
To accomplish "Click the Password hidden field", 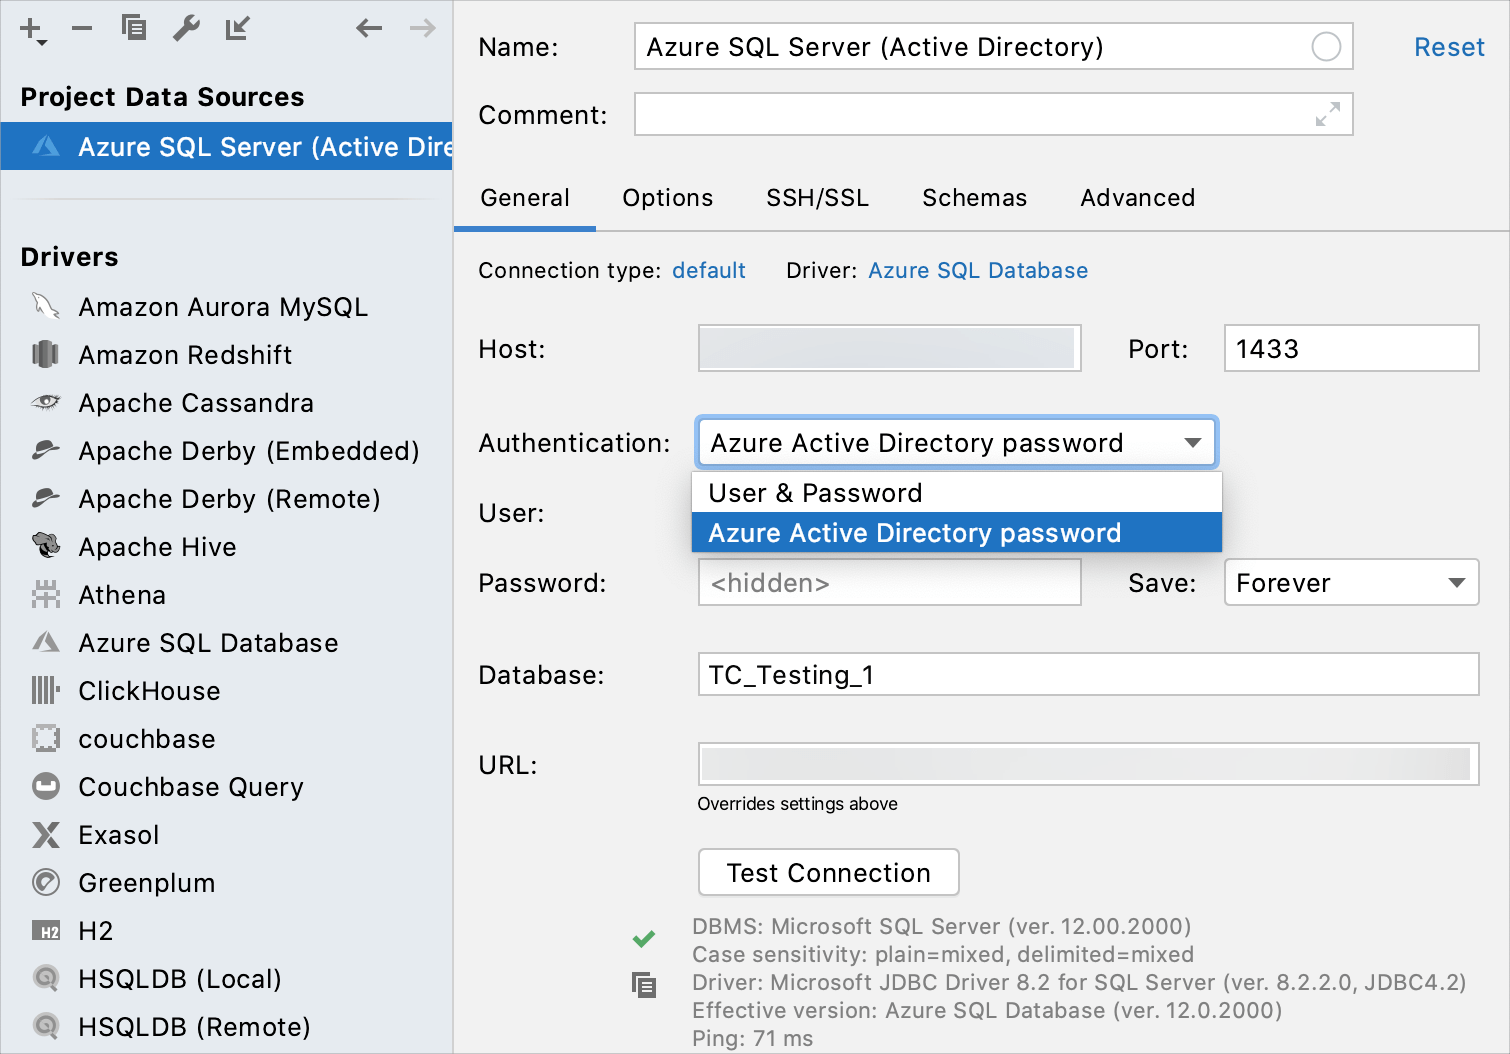I will 890,582.
